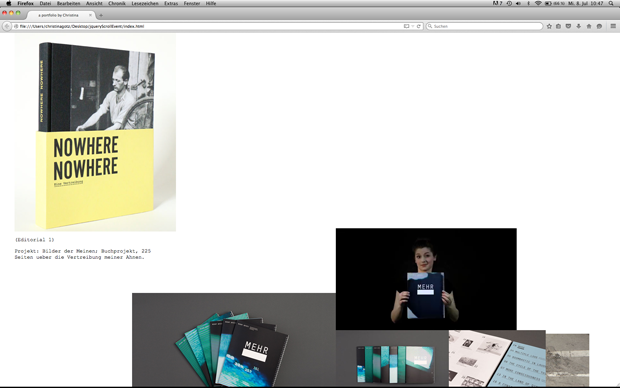Open reader view icon in address bar
Image resolution: width=620 pixels, height=388 pixels.
click(406, 26)
